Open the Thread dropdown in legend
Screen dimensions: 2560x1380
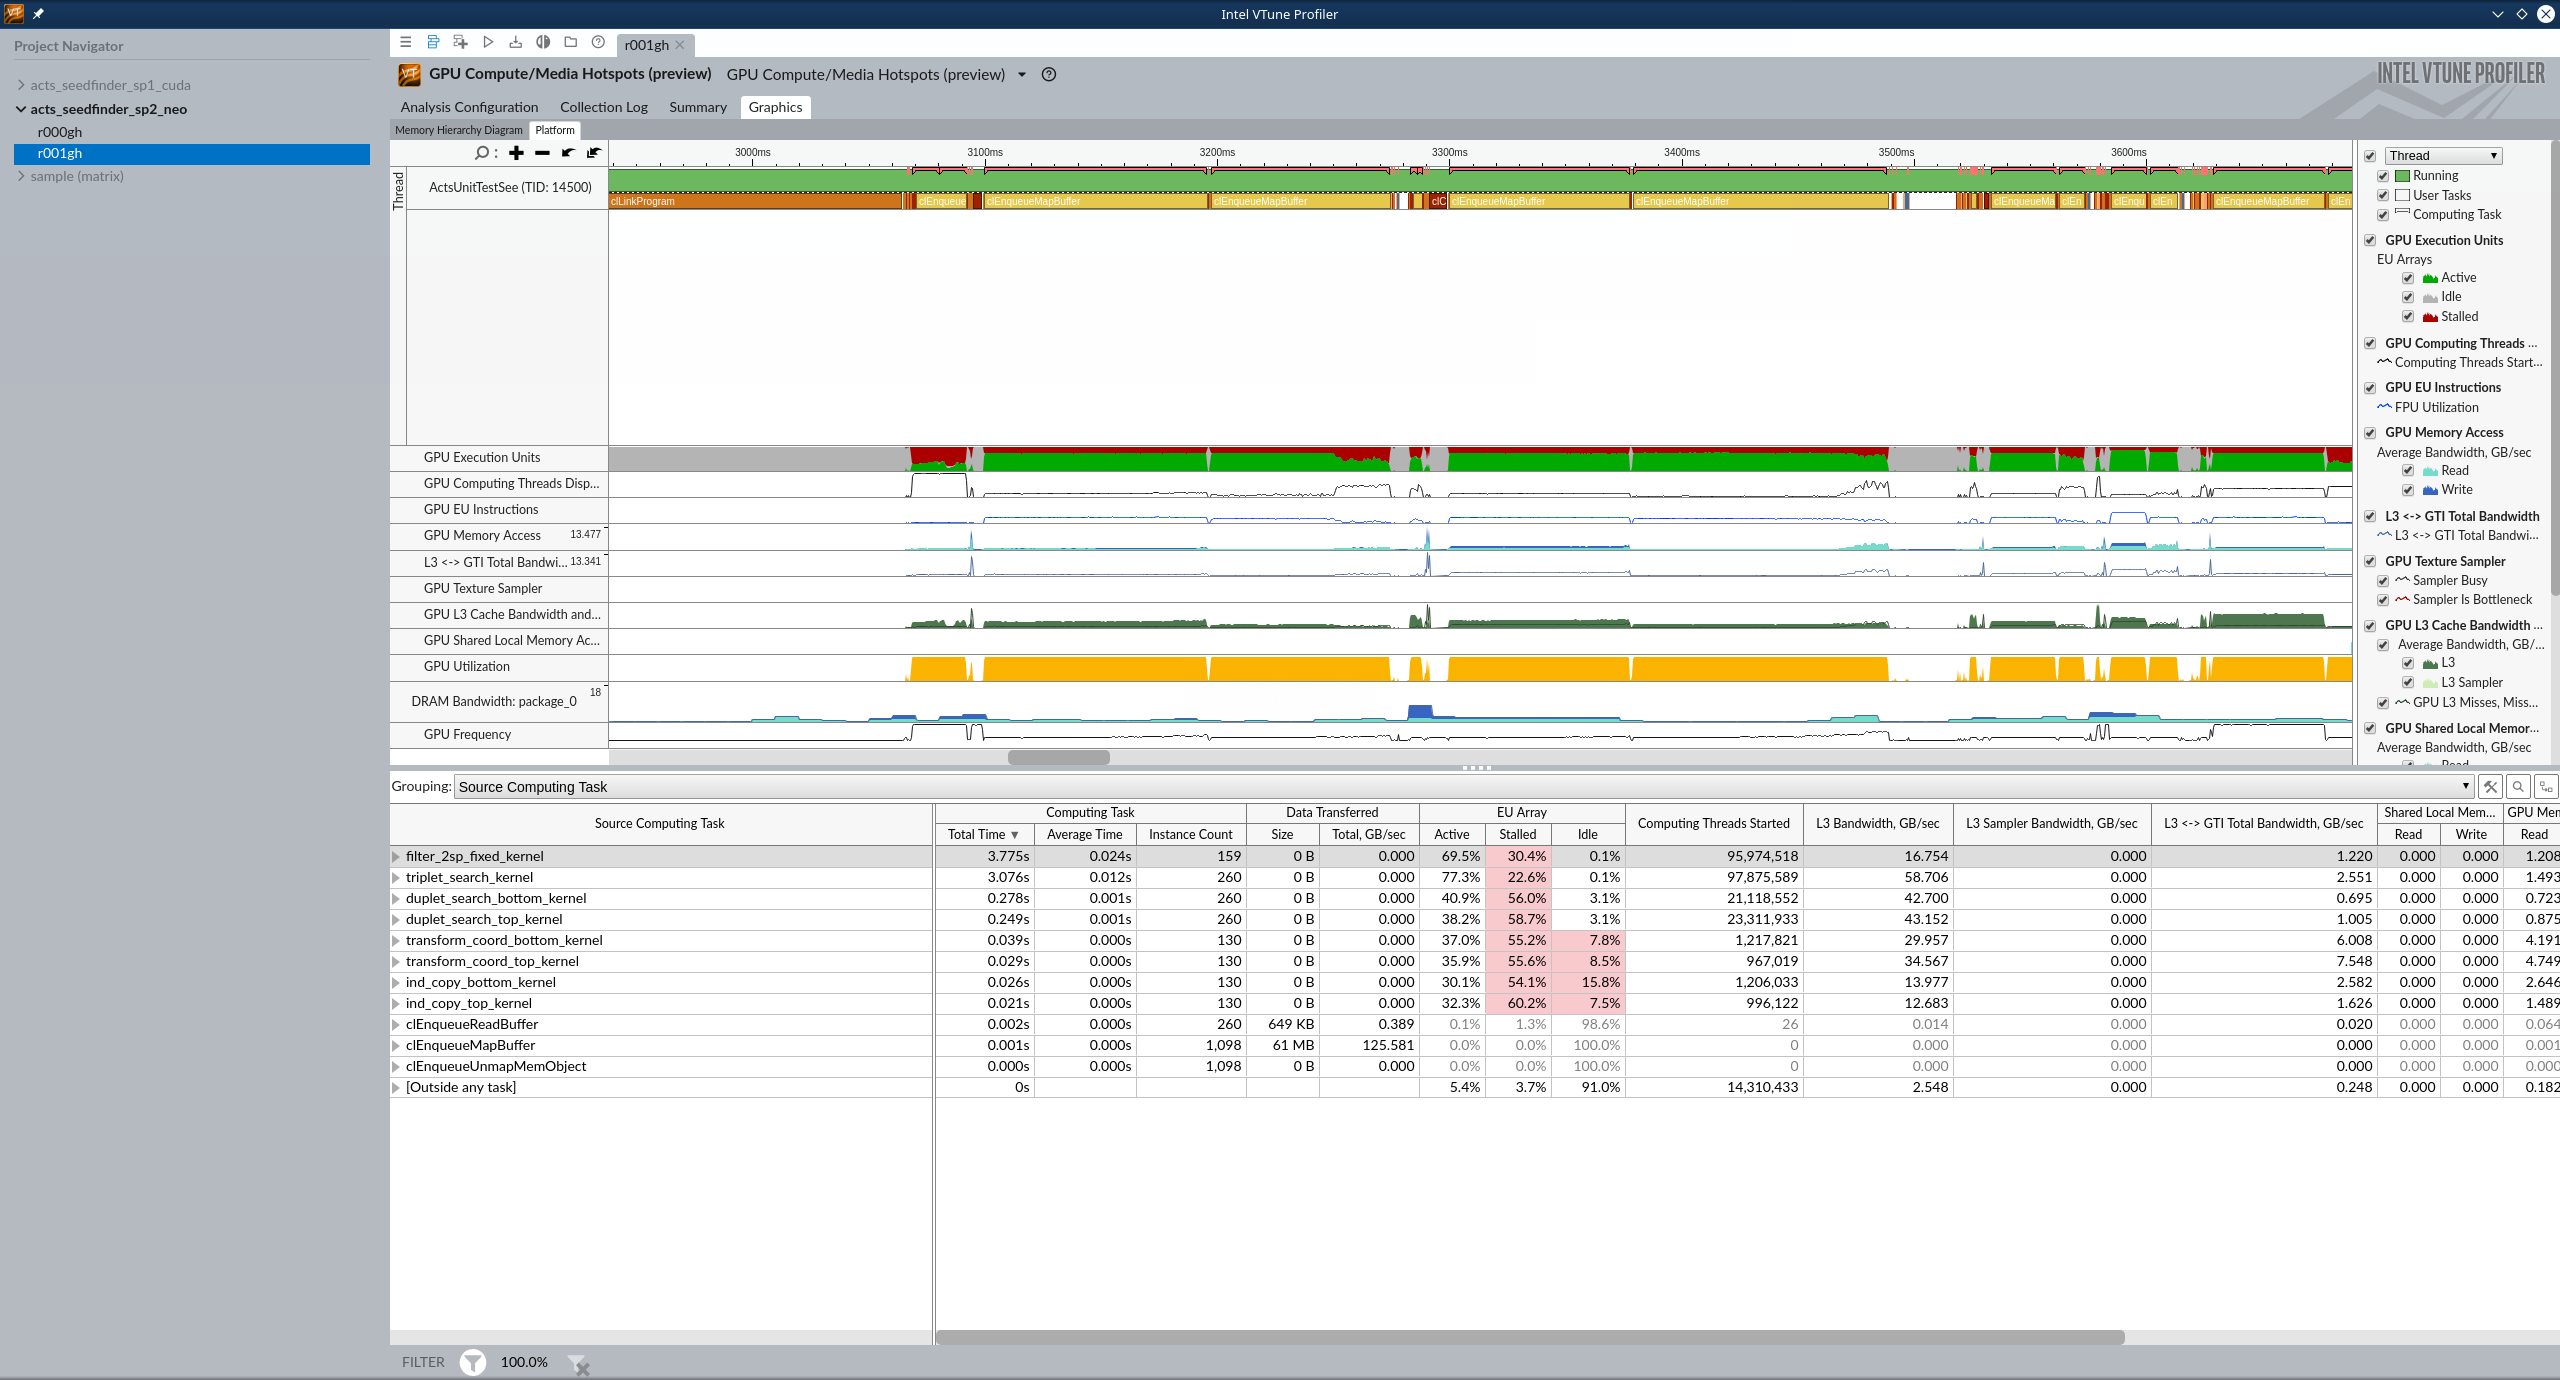coord(2443,156)
